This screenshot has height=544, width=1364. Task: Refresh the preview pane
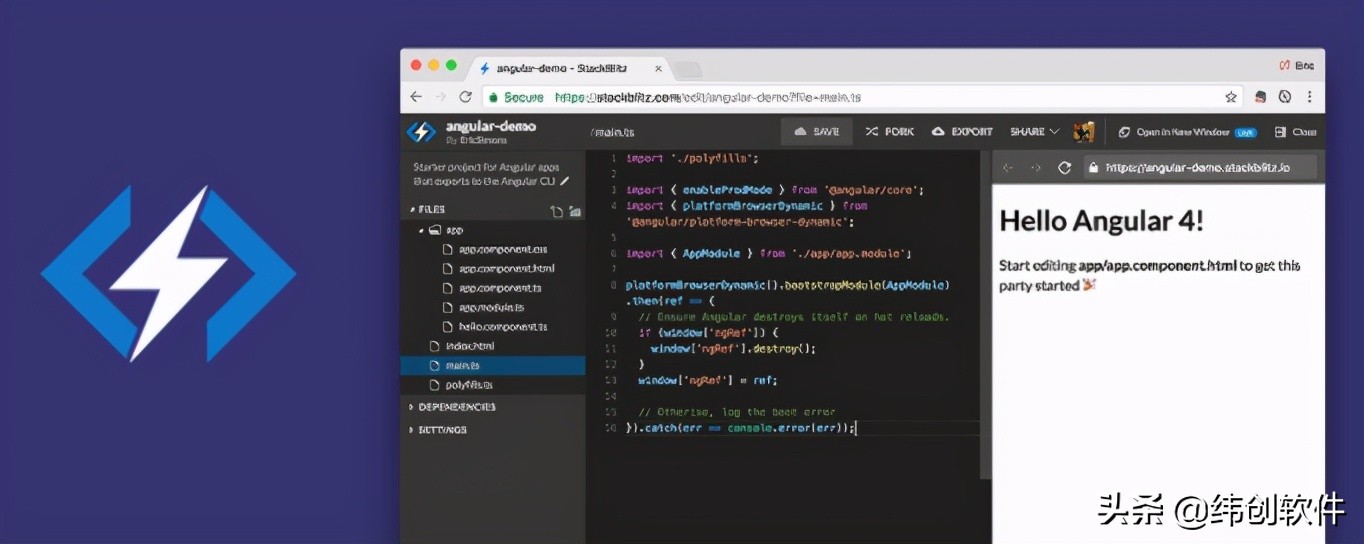pos(1064,168)
